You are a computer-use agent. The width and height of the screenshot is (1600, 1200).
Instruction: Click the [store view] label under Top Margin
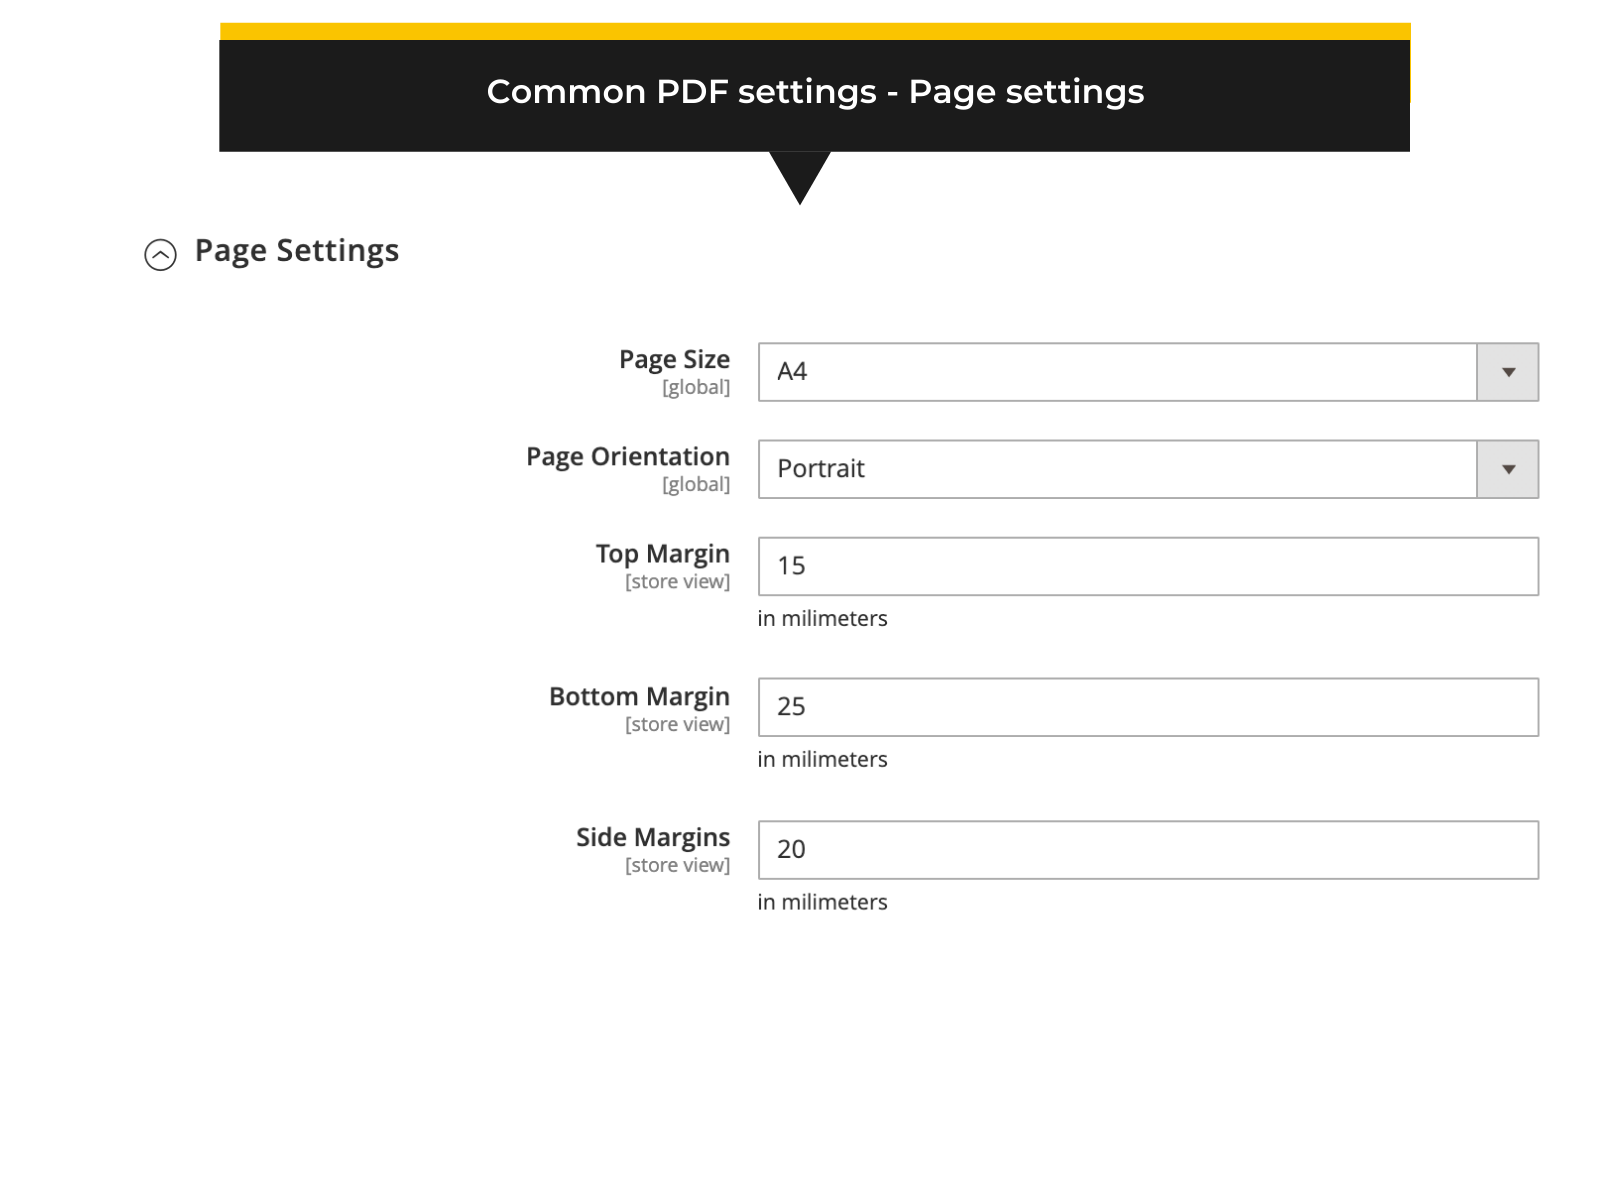coord(679,581)
